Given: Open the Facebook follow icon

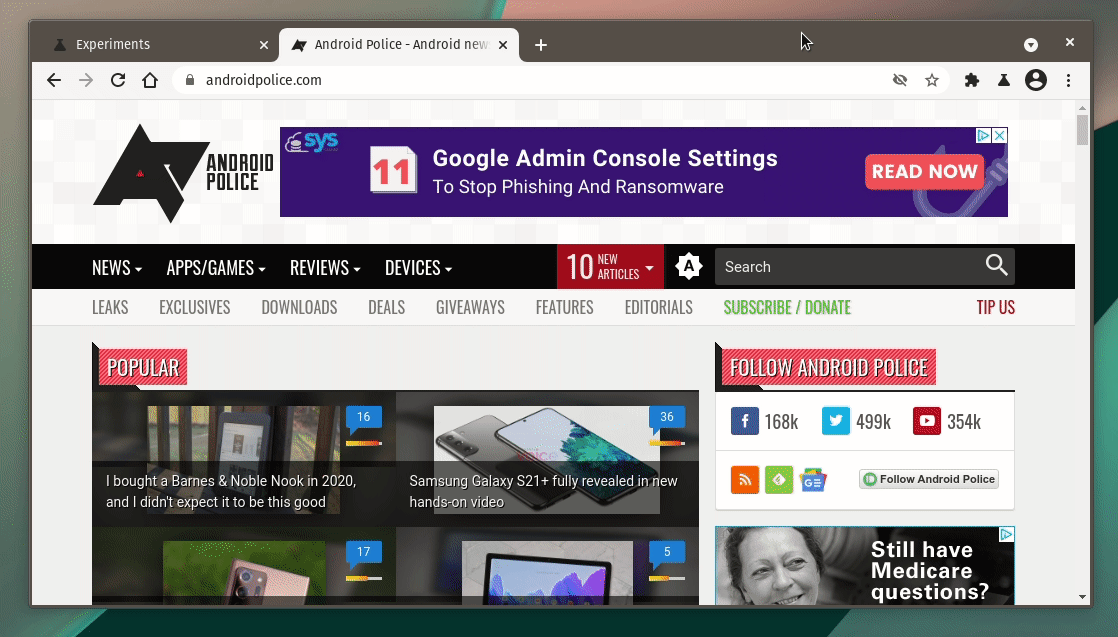Looking at the screenshot, I should (745, 421).
